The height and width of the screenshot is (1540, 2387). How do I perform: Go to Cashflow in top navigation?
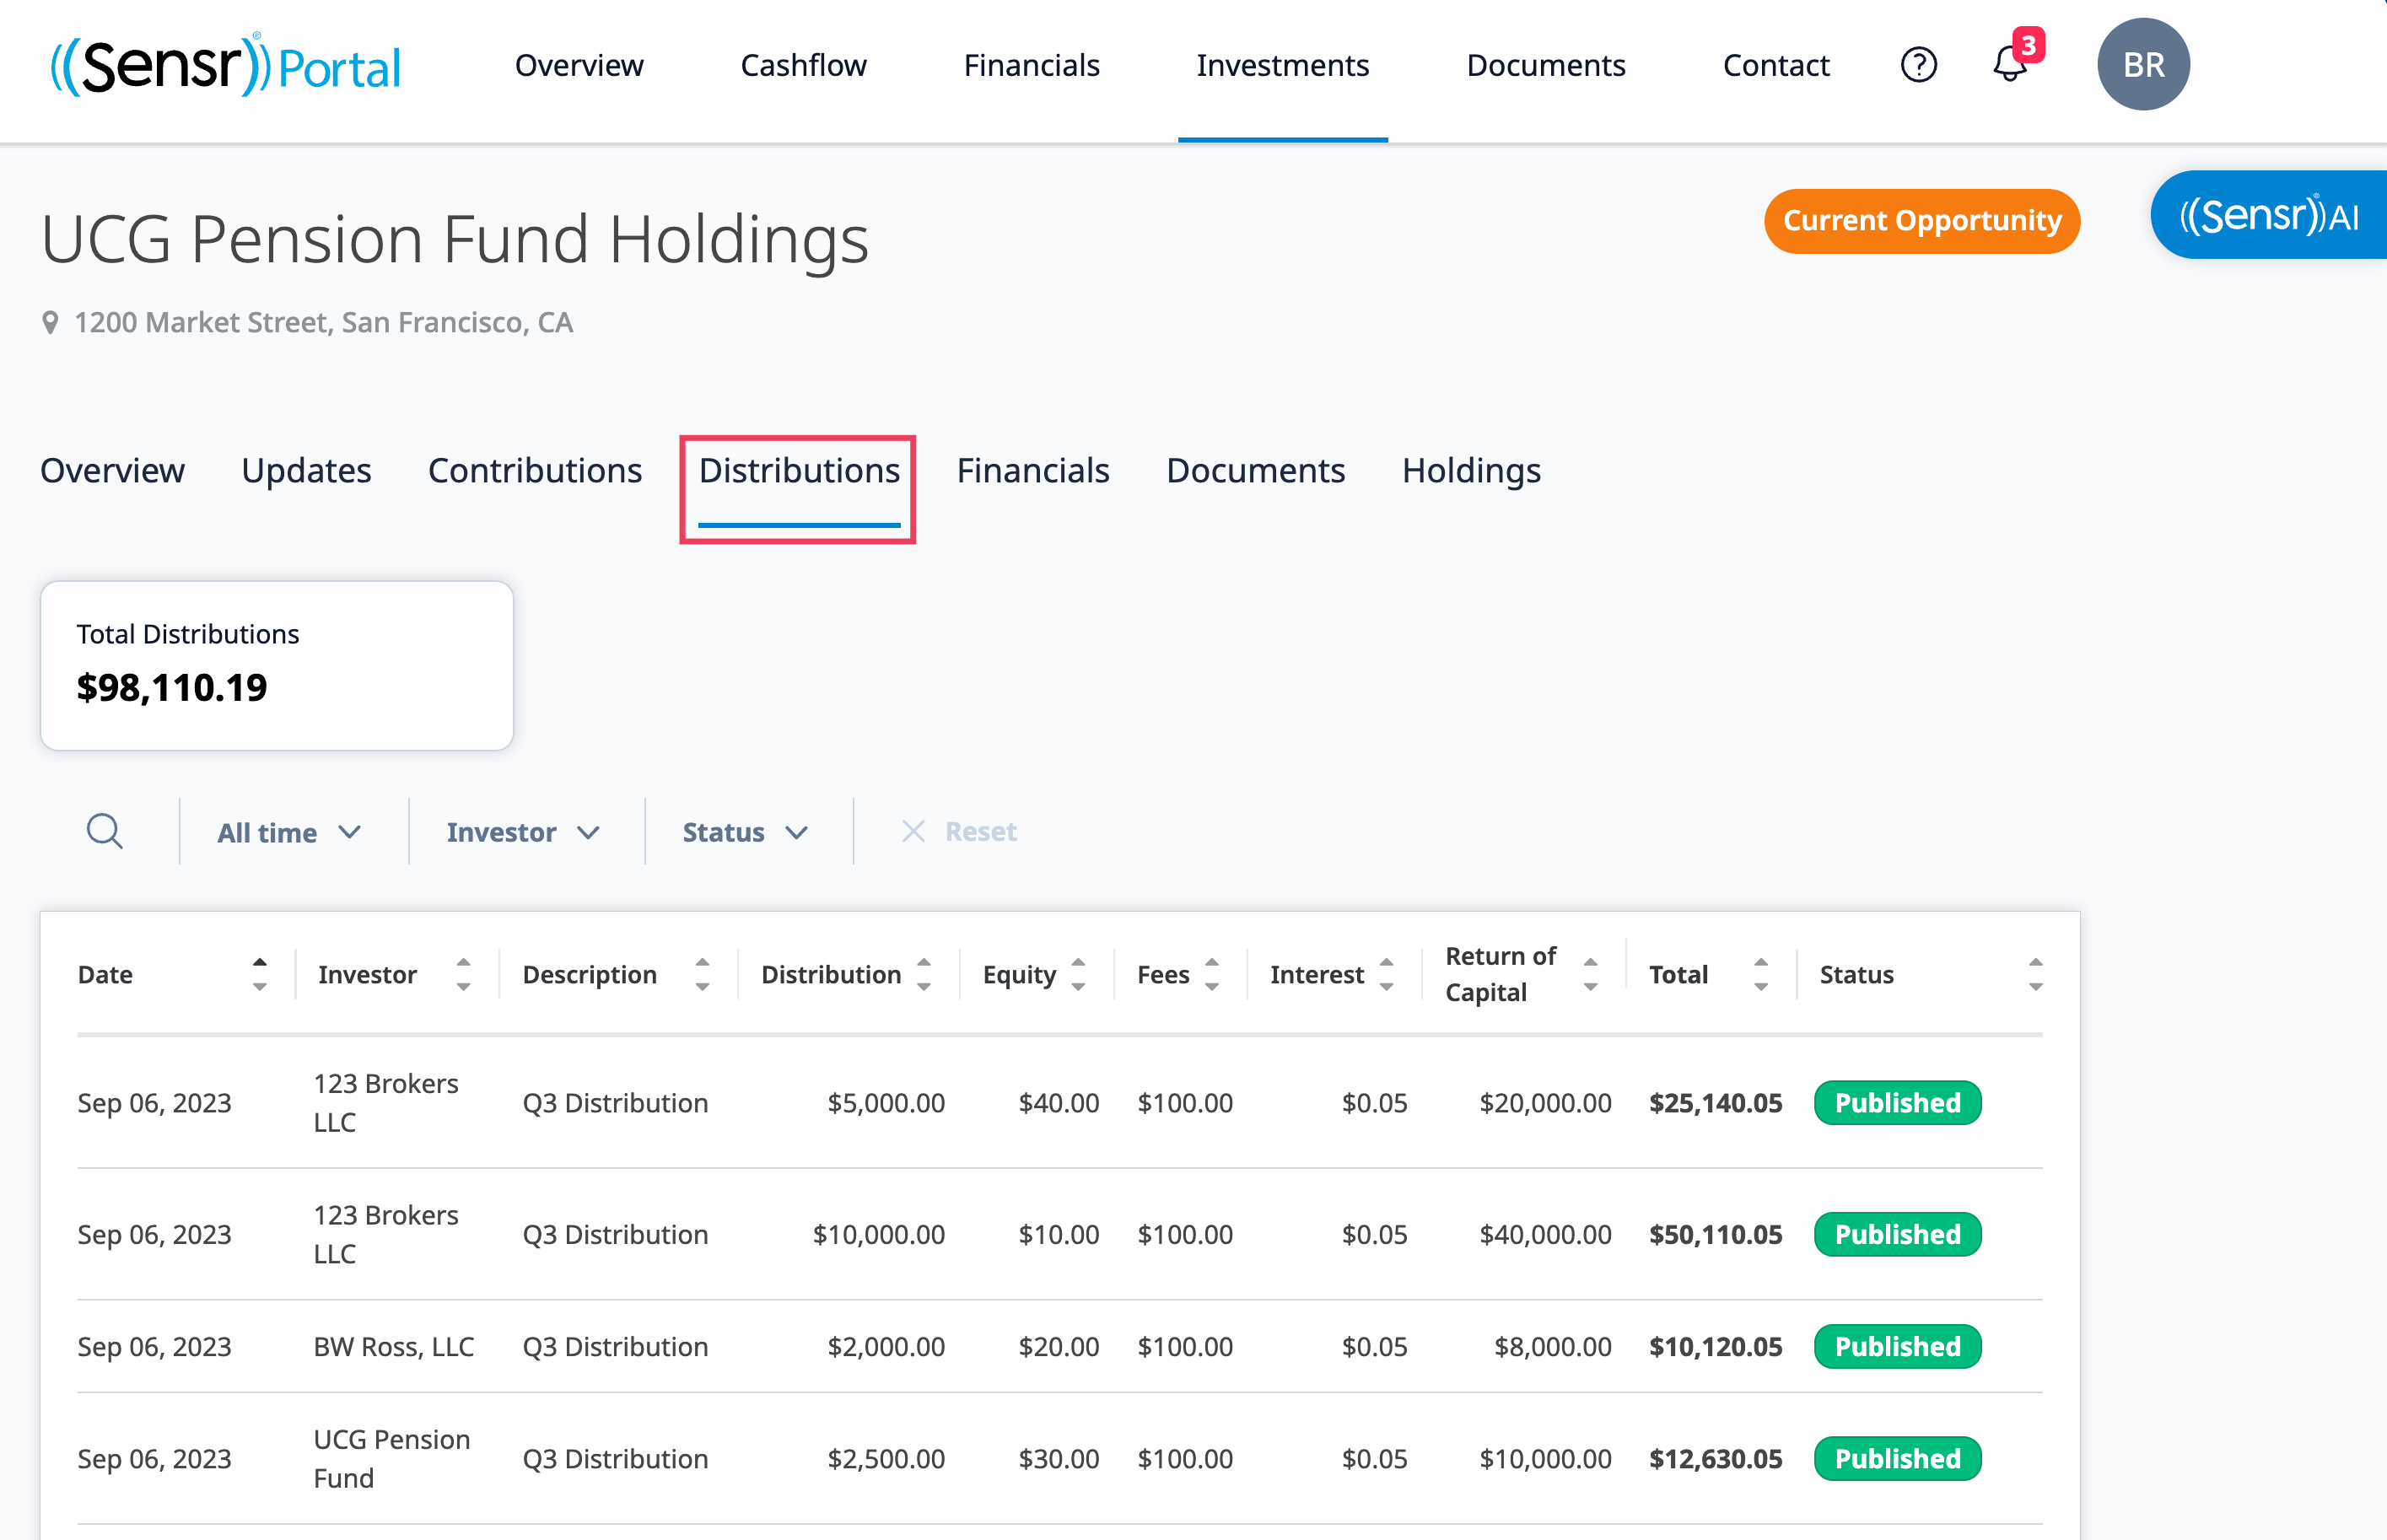pos(803,65)
